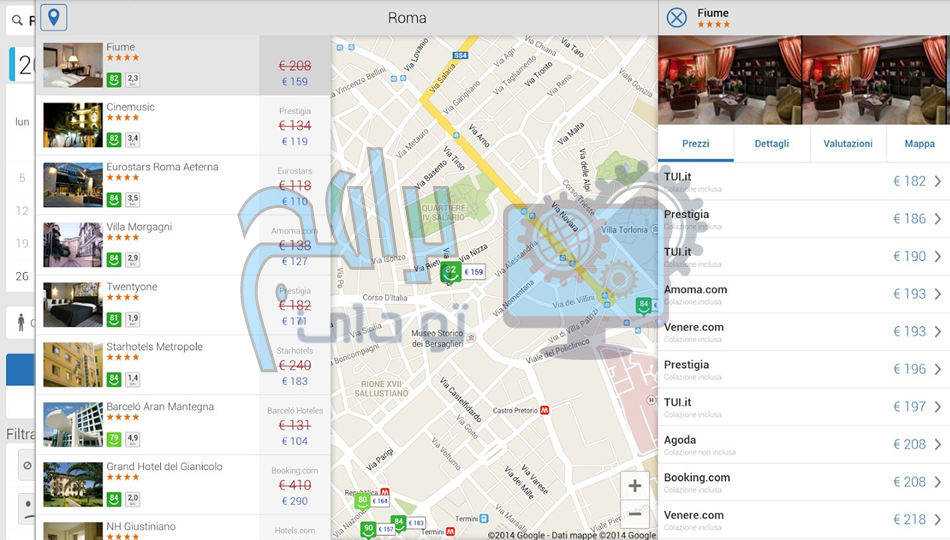Zoom out on the map
Viewport: 950px width, 540px height.
pos(634,515)
